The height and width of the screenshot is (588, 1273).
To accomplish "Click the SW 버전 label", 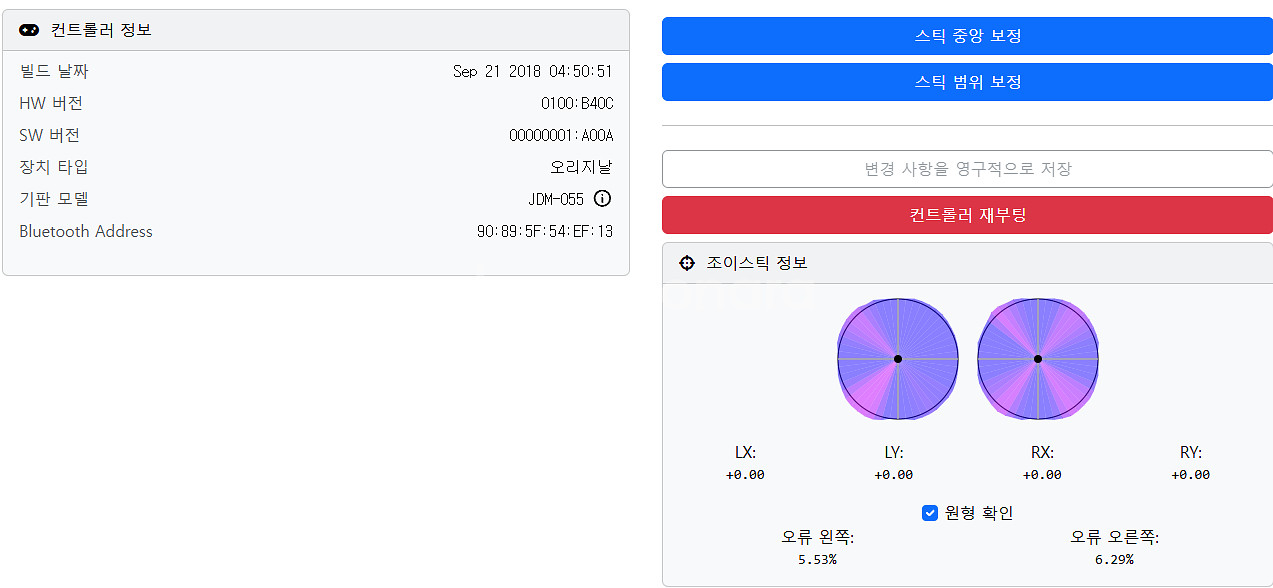I will point(50,135).
